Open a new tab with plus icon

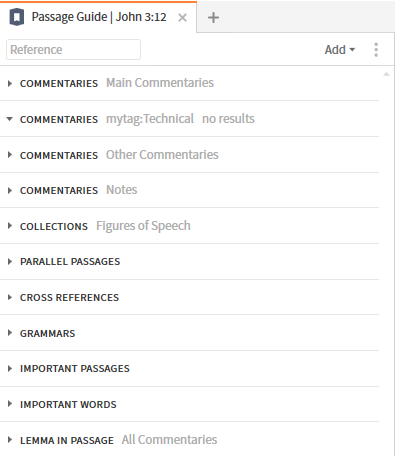tap(213, 17)
